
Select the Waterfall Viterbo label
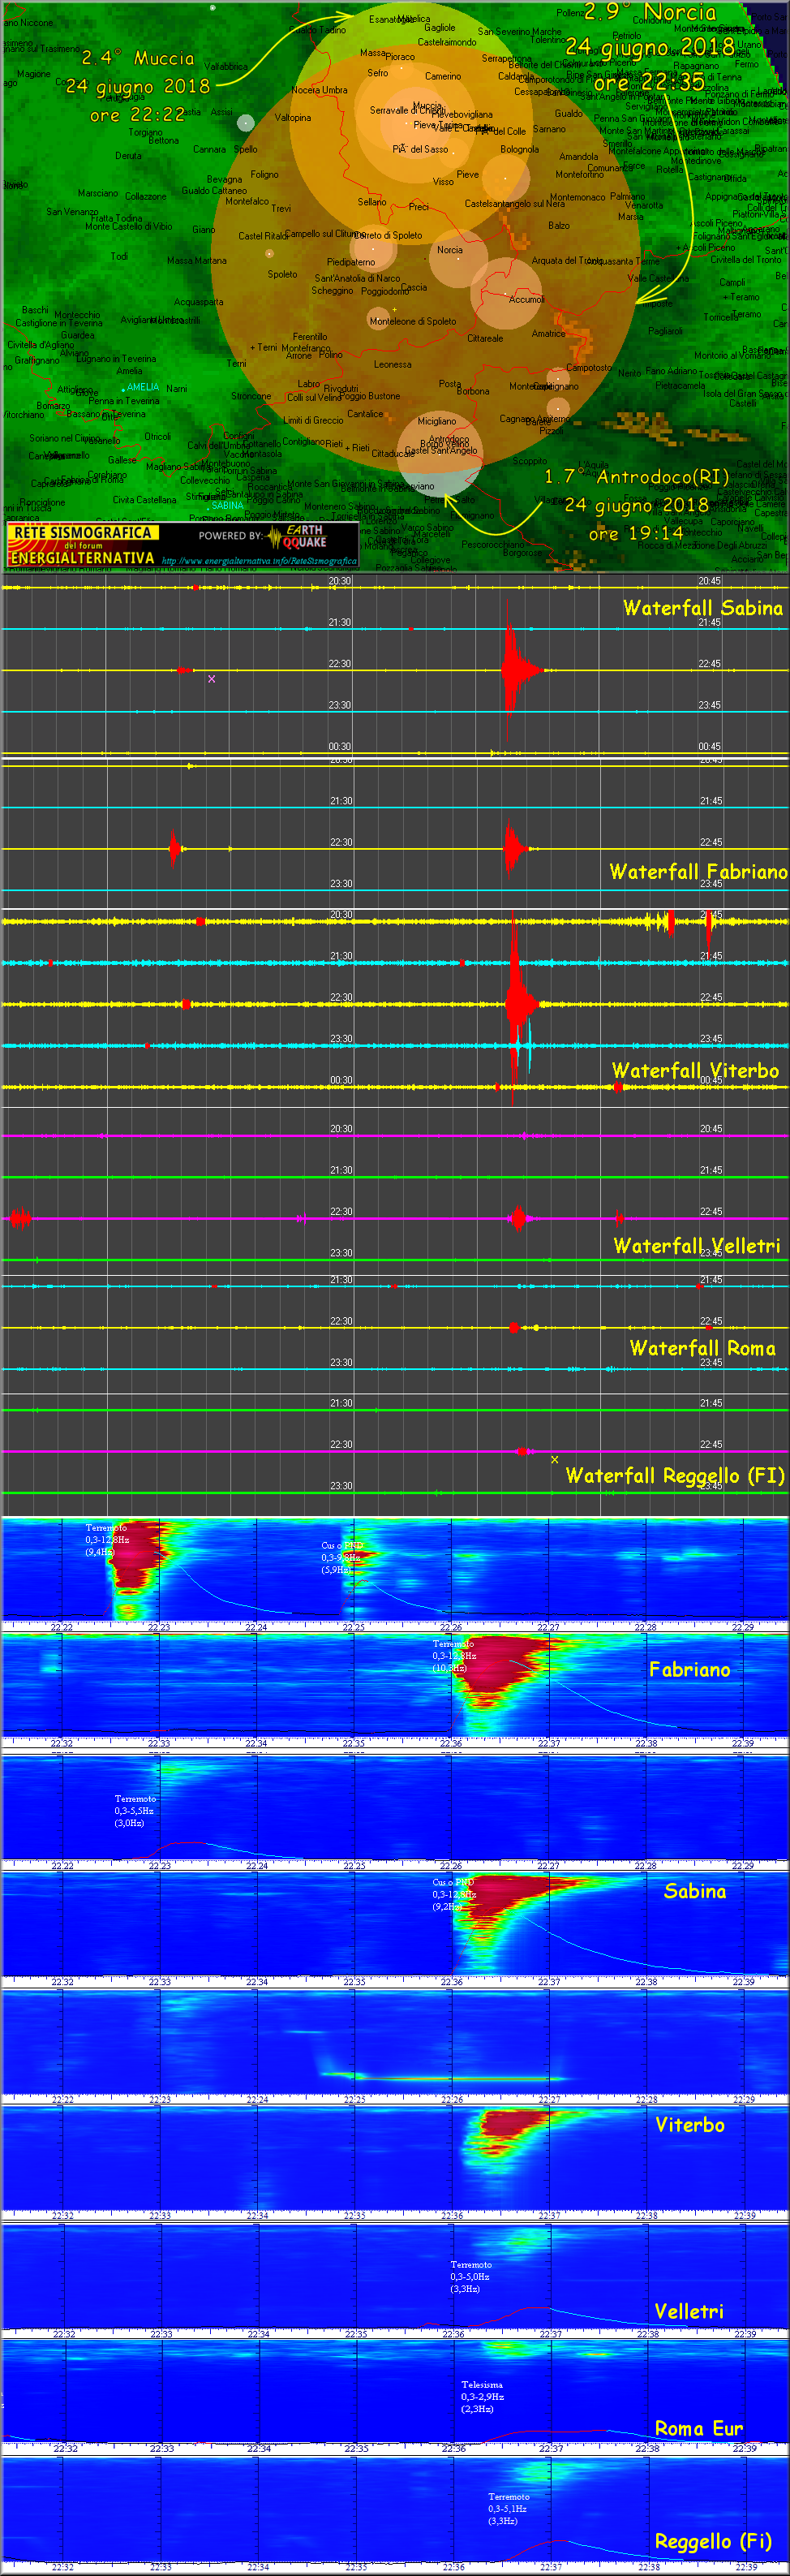(695, 1070)
